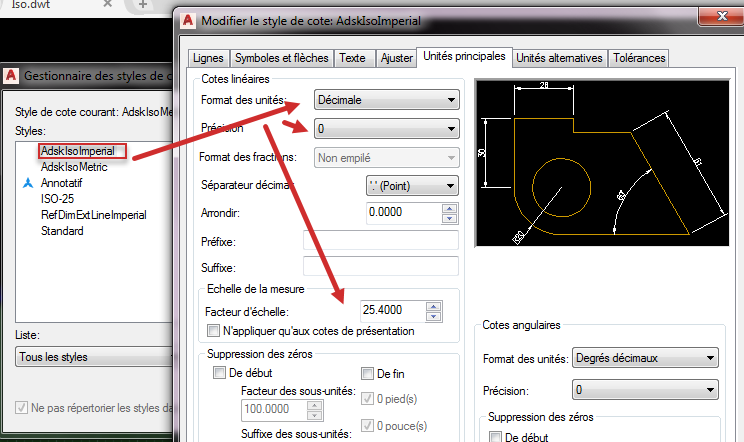The width and height of the screenshot is (744, 442).
Task: Decrease Facteur des sous-unités with down arrow
Action: 315,416
